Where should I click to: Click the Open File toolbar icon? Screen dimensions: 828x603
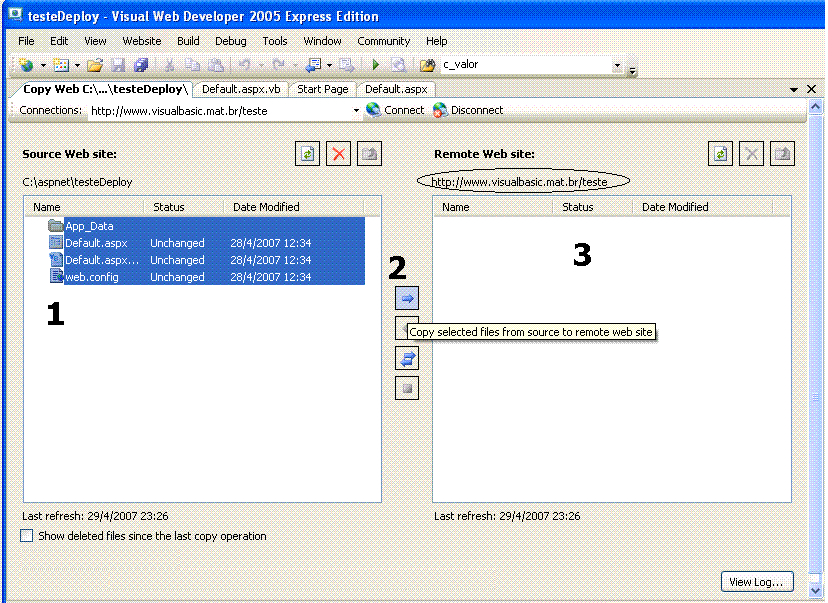94,66
